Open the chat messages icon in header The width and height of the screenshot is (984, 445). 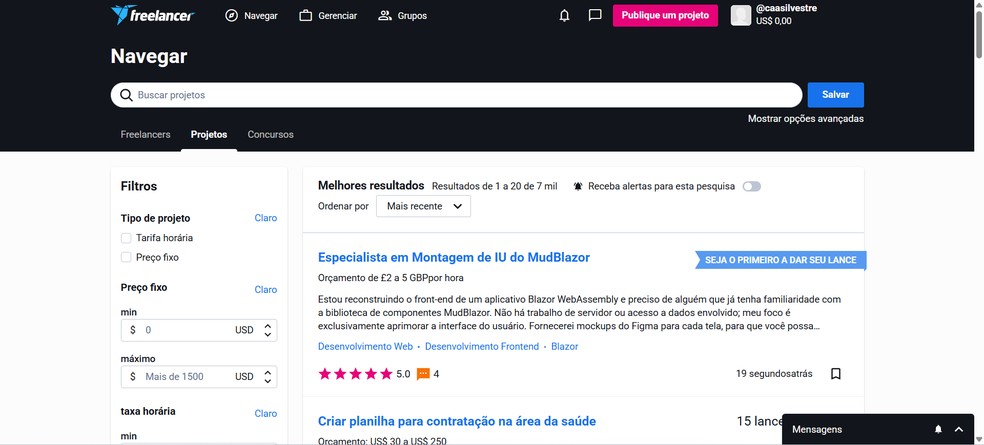point(595,15)
